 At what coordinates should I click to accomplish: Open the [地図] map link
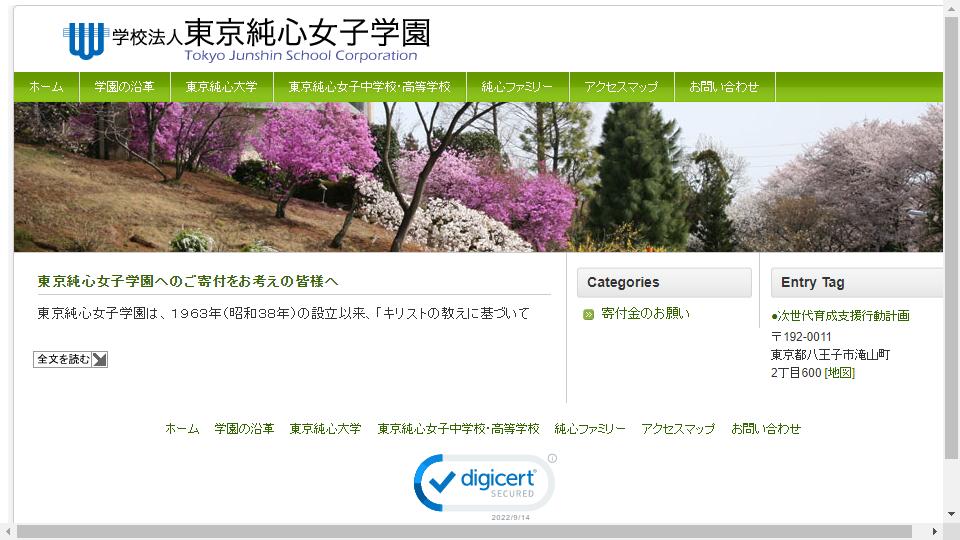(x=839, y=373)
